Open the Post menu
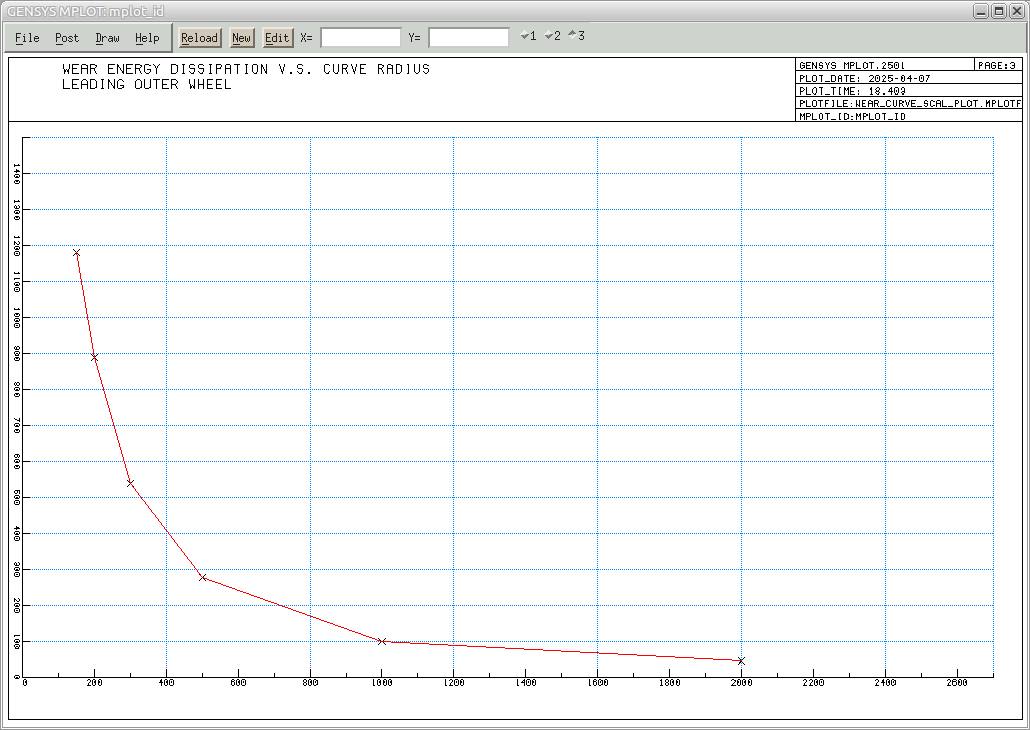This screenshot has height=730, width=1030. tap(66, 37)
